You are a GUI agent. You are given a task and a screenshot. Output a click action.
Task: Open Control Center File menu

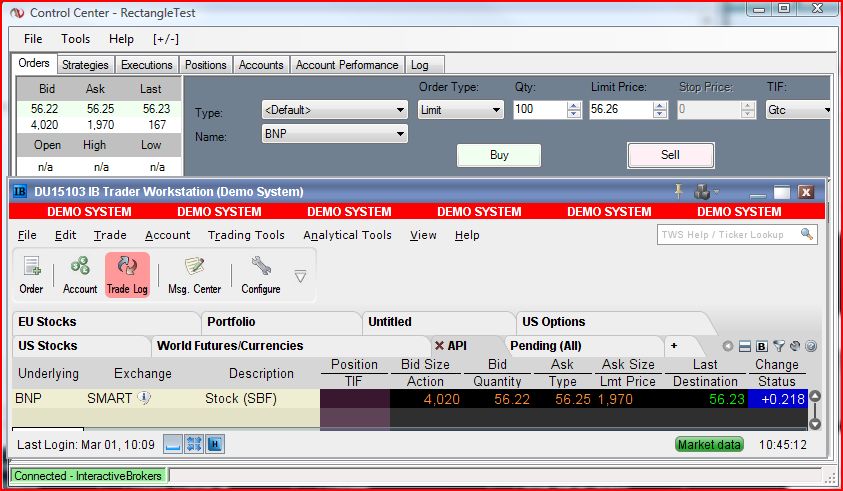[33, 39]
